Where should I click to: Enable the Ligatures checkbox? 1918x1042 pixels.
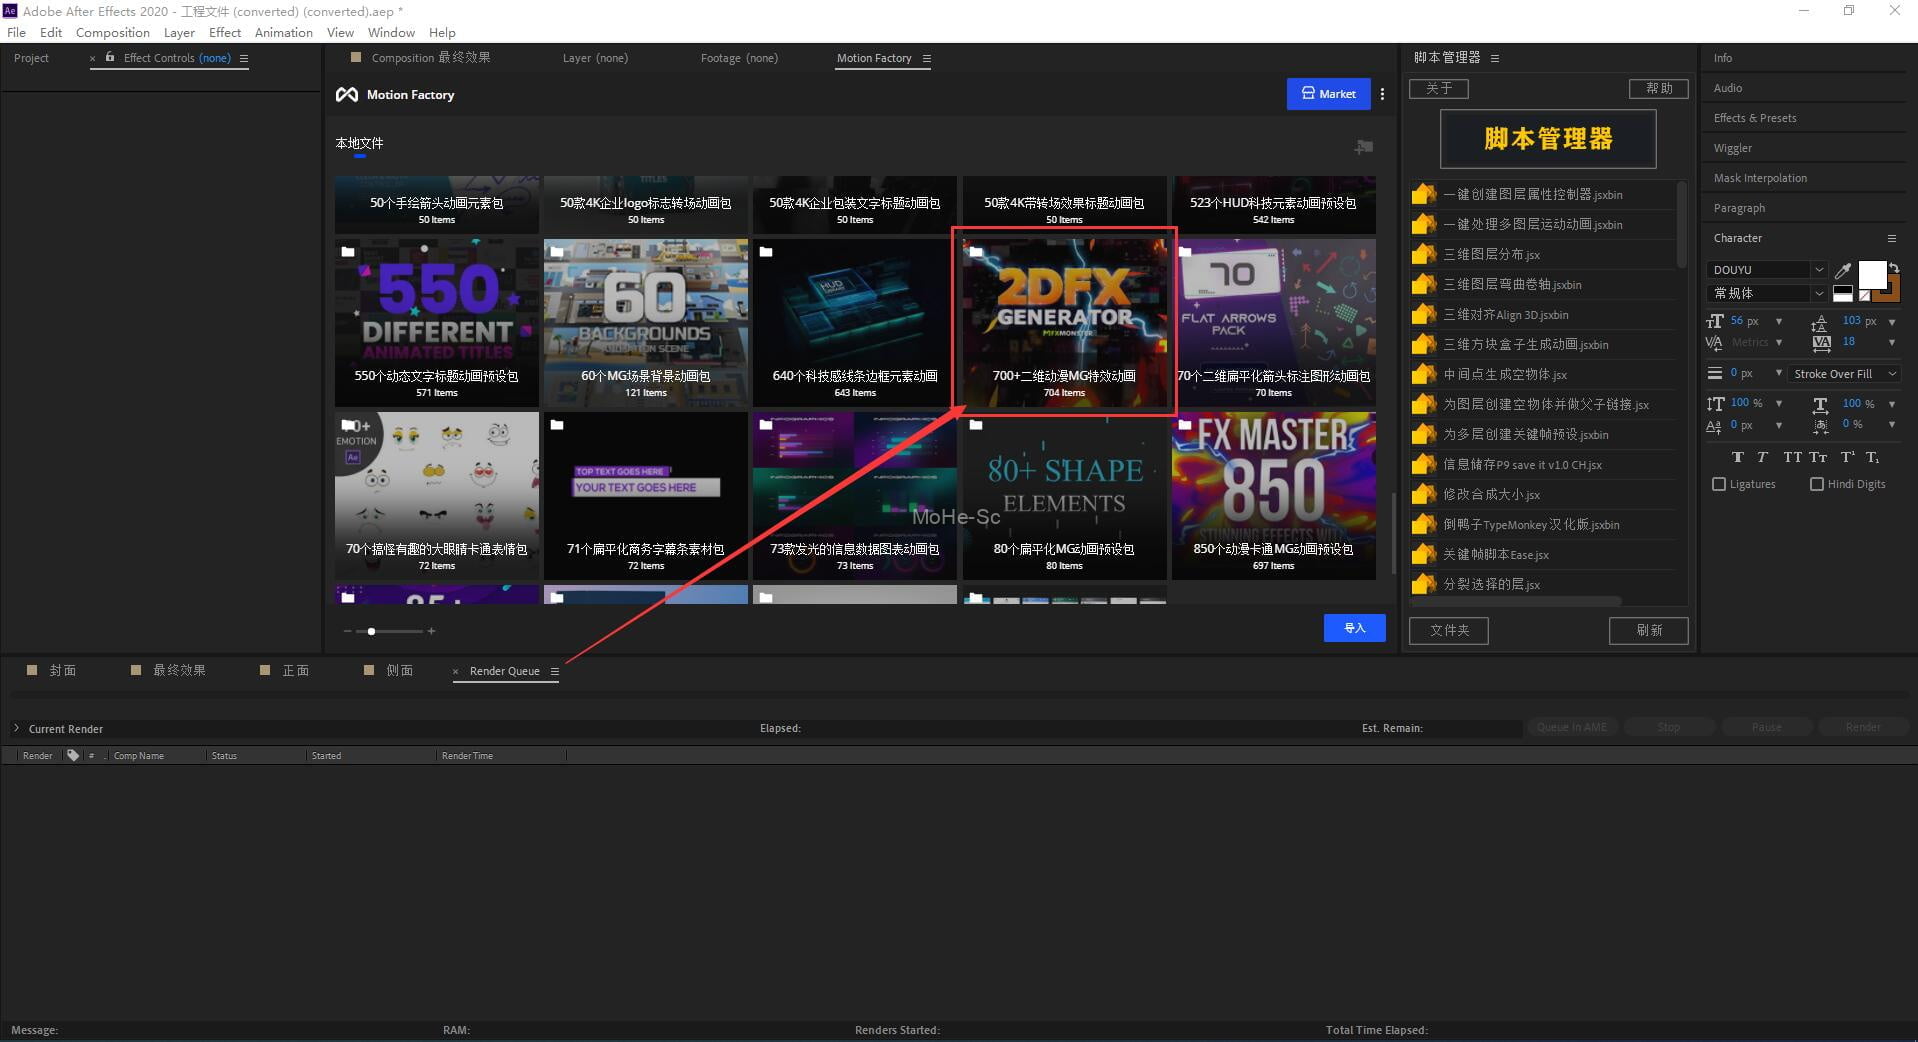coord(1719,484)
